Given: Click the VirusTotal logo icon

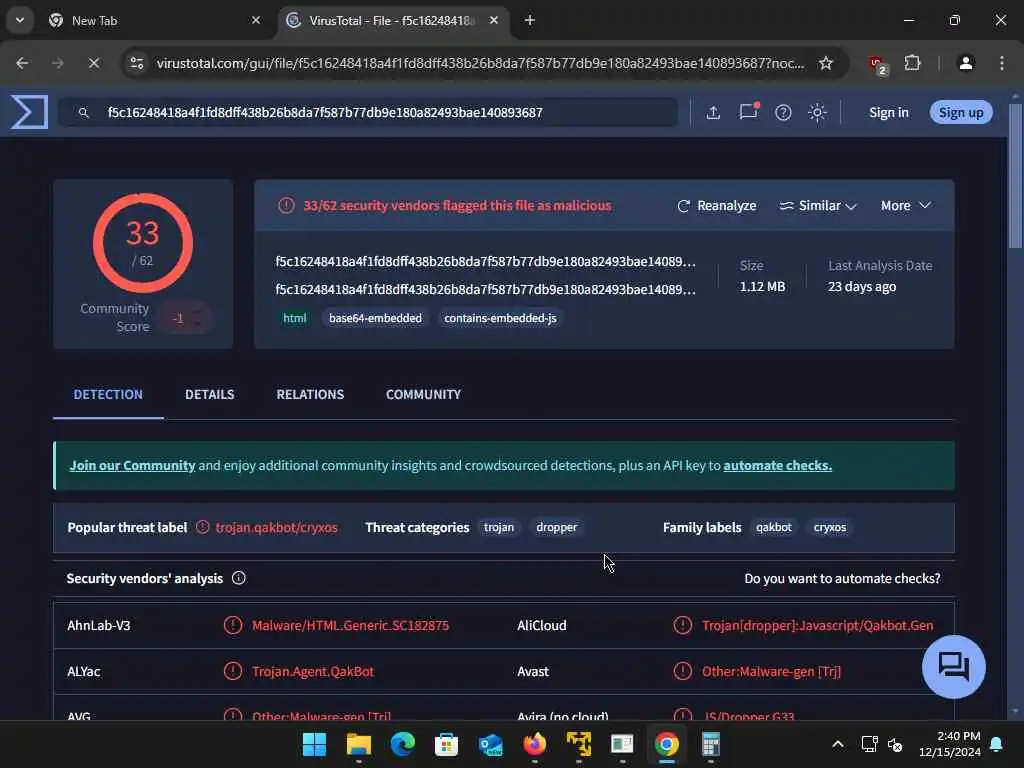Looking at the screenshot, I should tap(29, 112).
